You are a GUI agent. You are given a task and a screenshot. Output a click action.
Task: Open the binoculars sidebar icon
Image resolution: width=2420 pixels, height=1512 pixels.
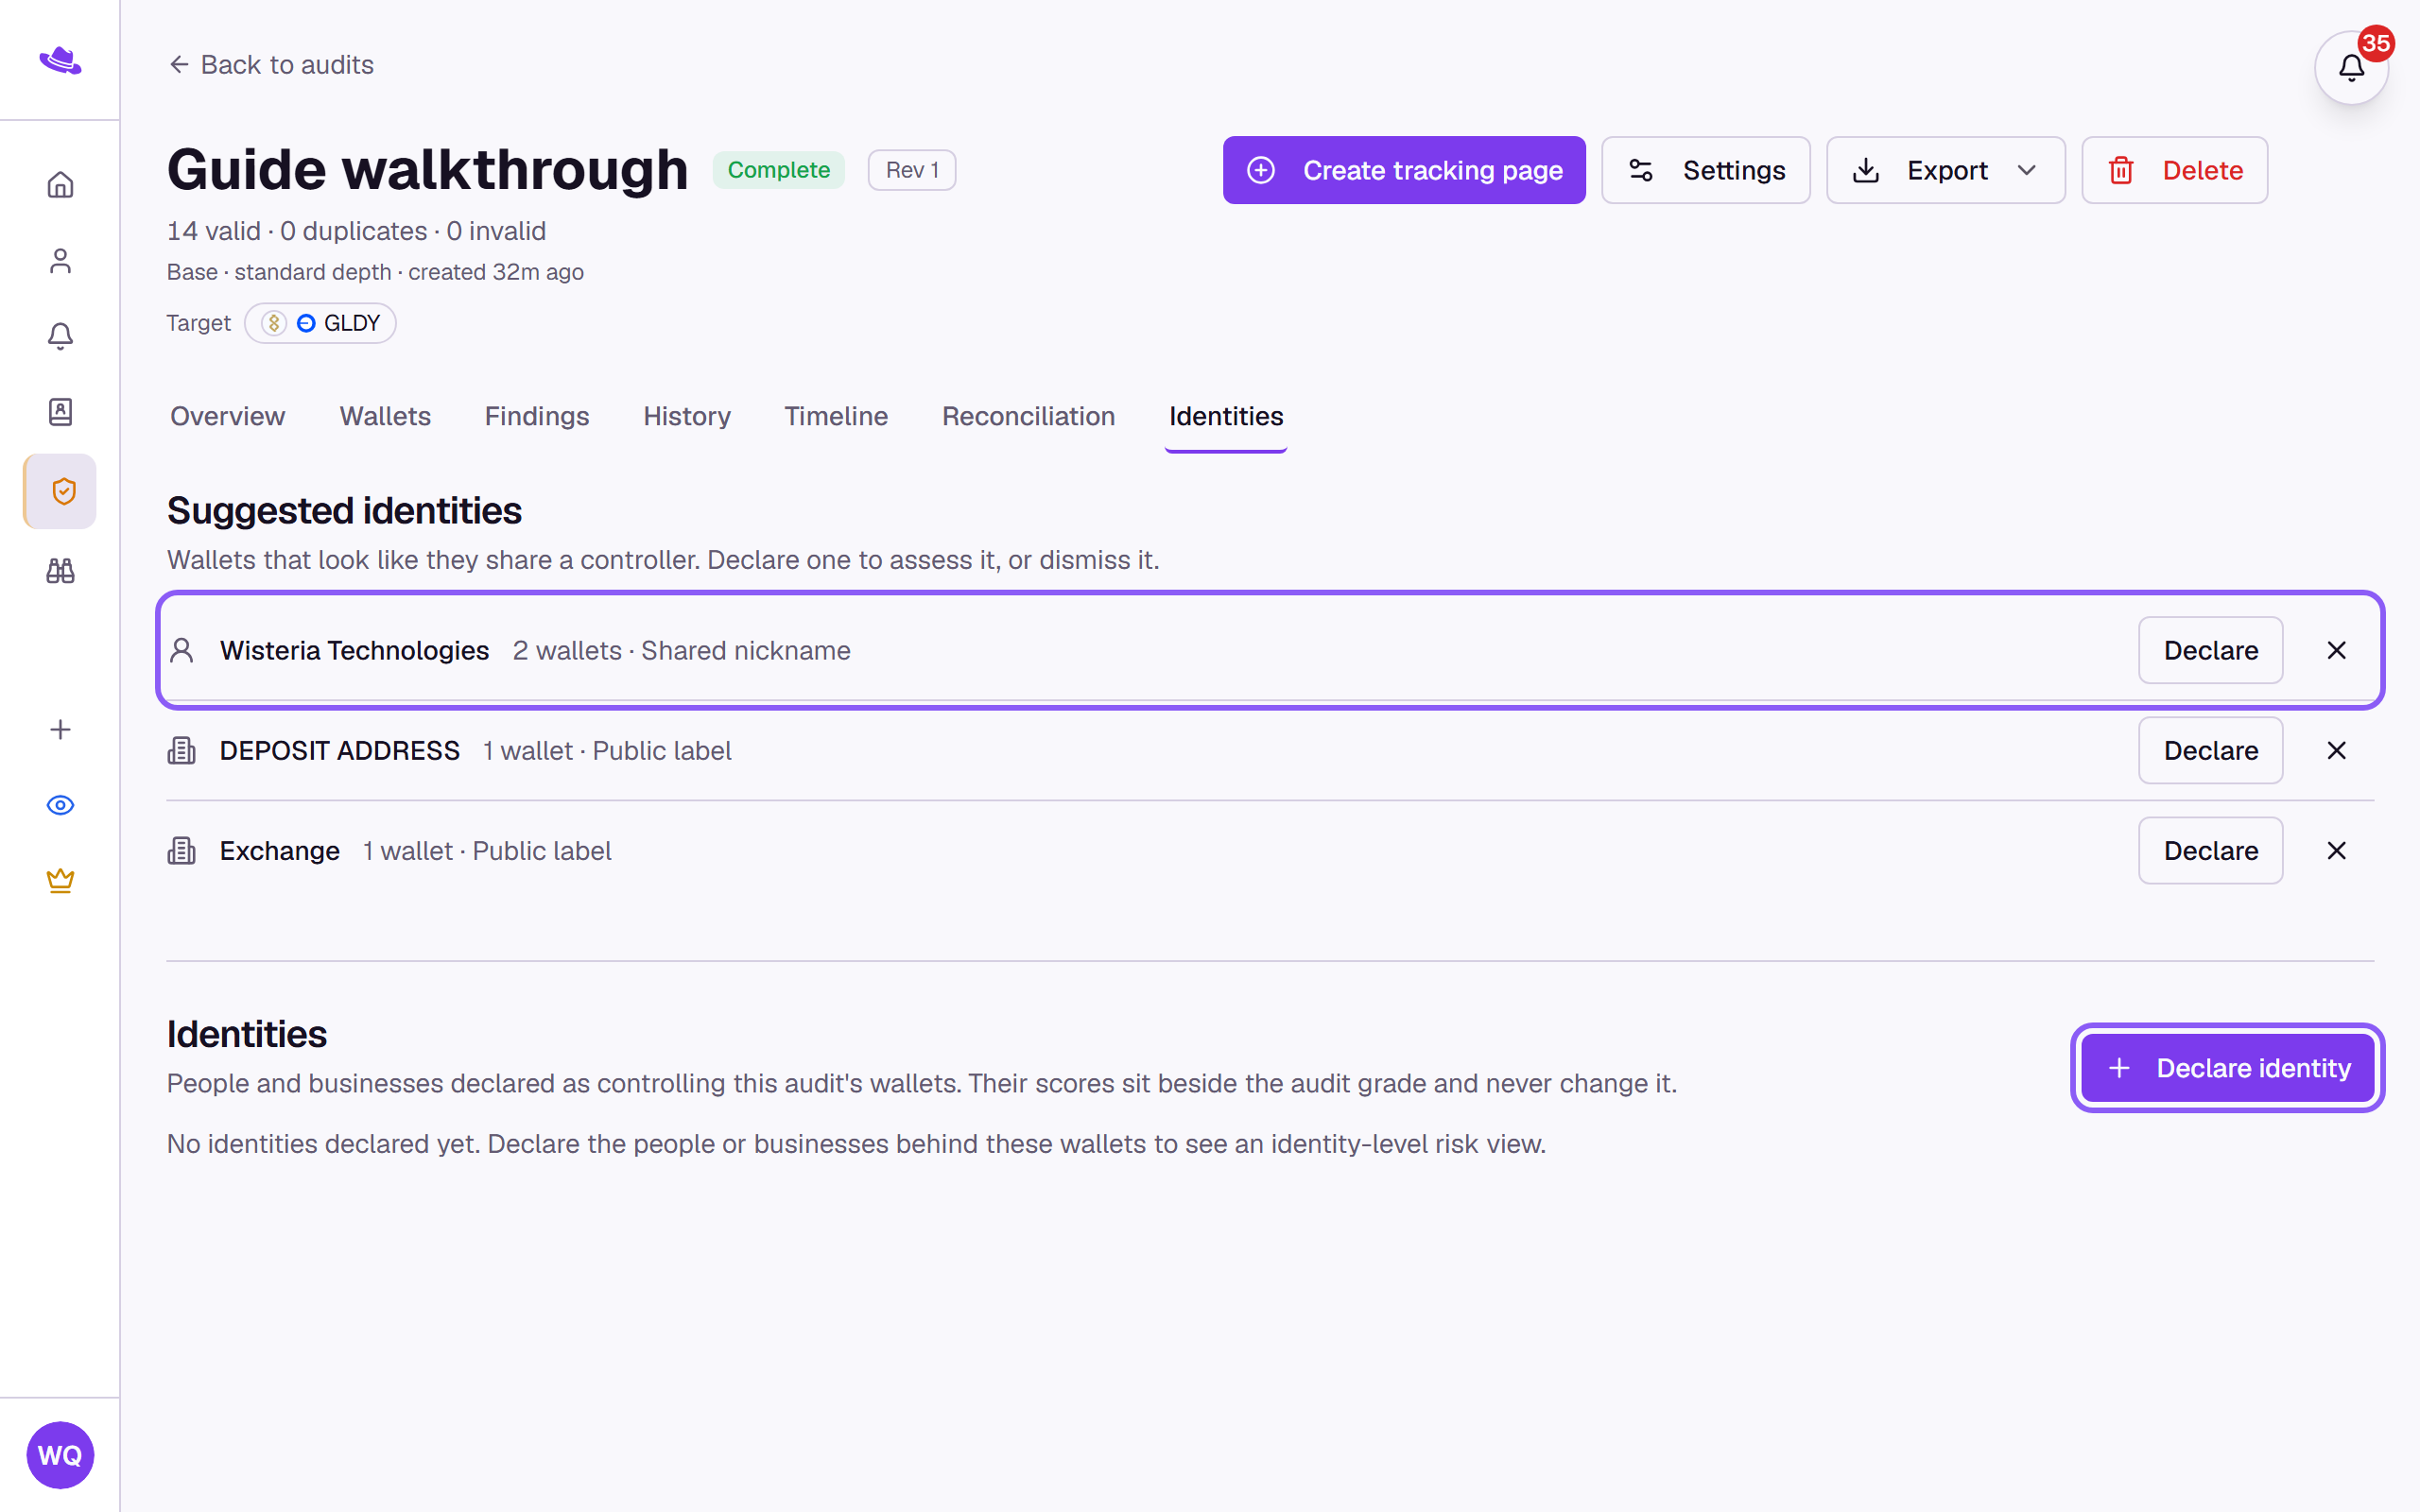[x=60, y=570]
